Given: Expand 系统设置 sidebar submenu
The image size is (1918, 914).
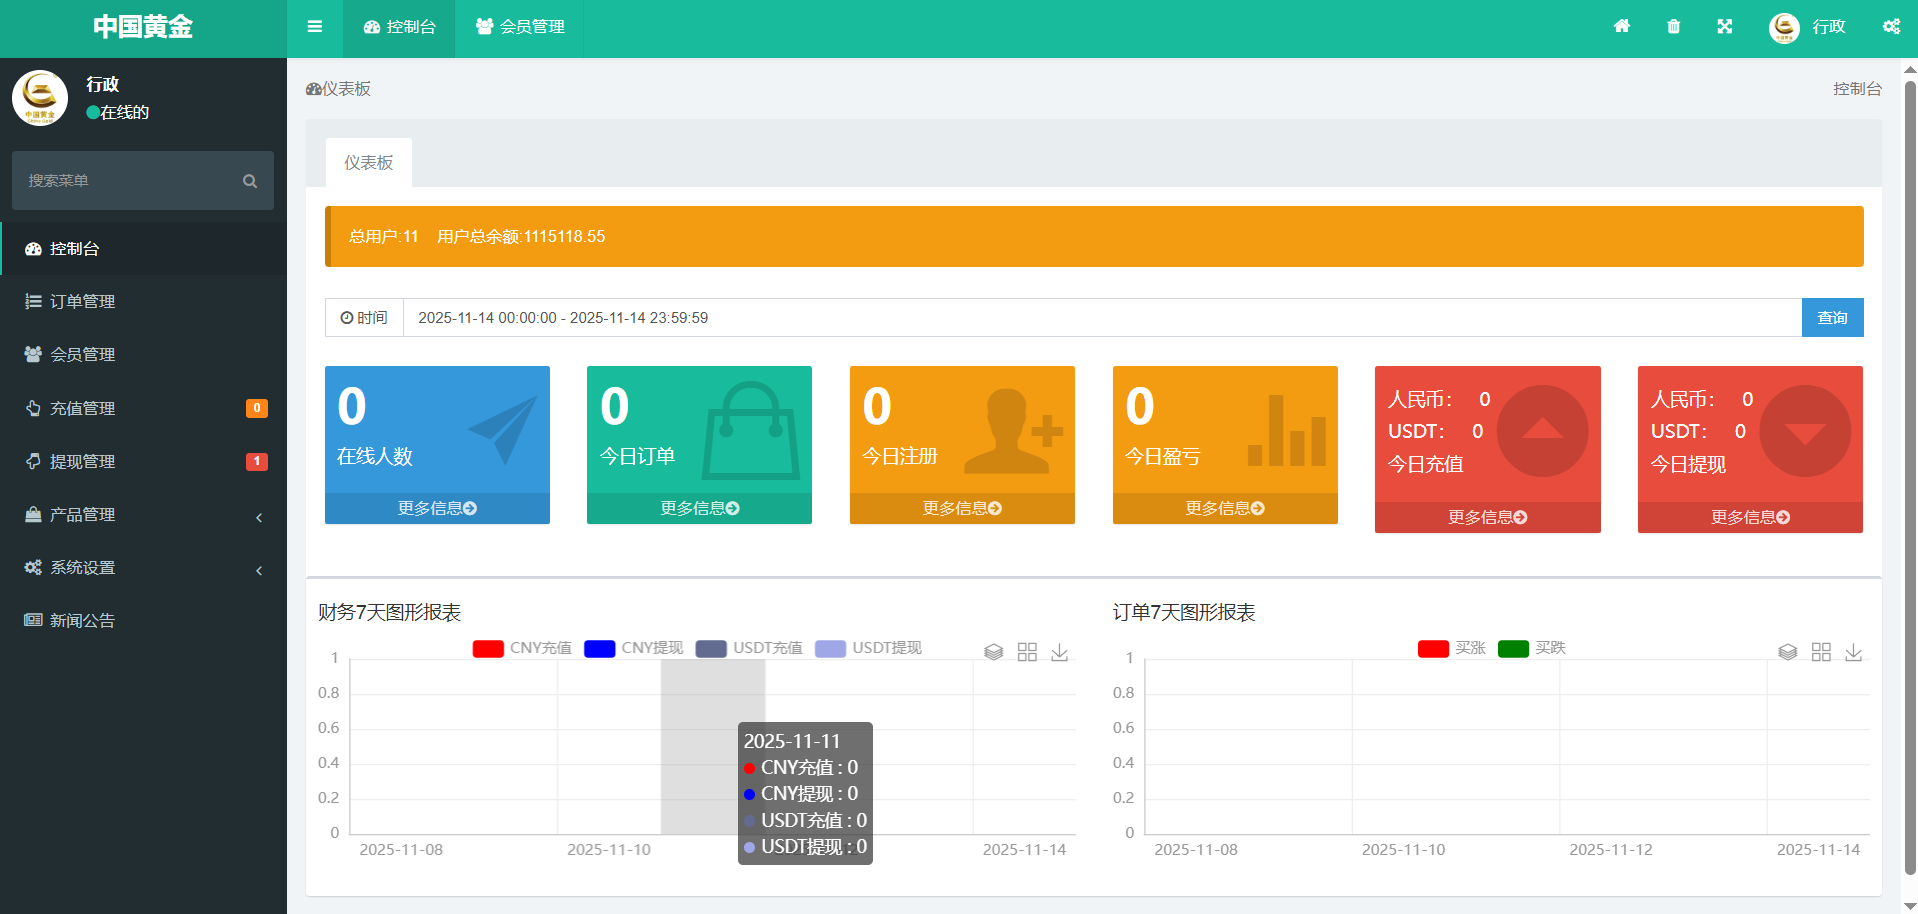Looking at the screenshot, I should (x=143, y=568).
